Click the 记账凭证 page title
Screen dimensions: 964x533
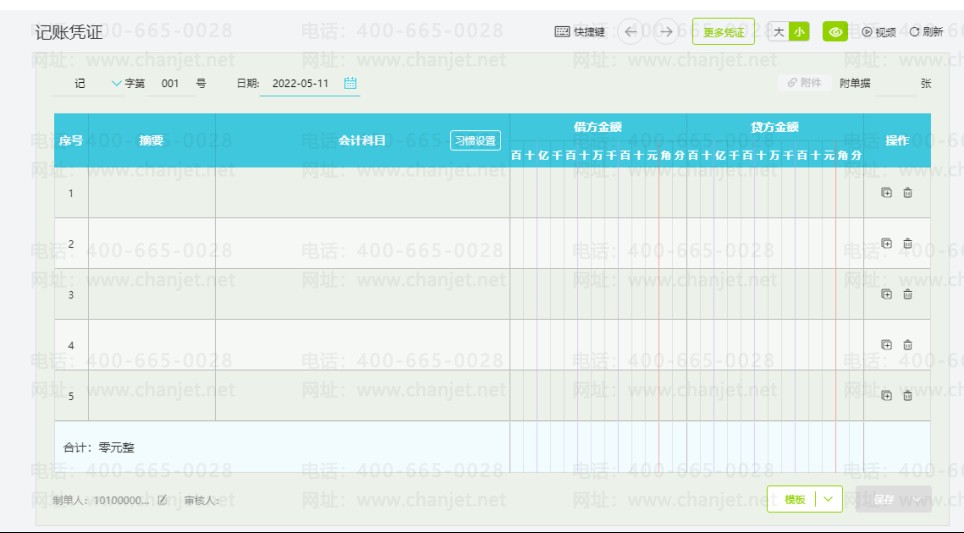pos(68,32)
